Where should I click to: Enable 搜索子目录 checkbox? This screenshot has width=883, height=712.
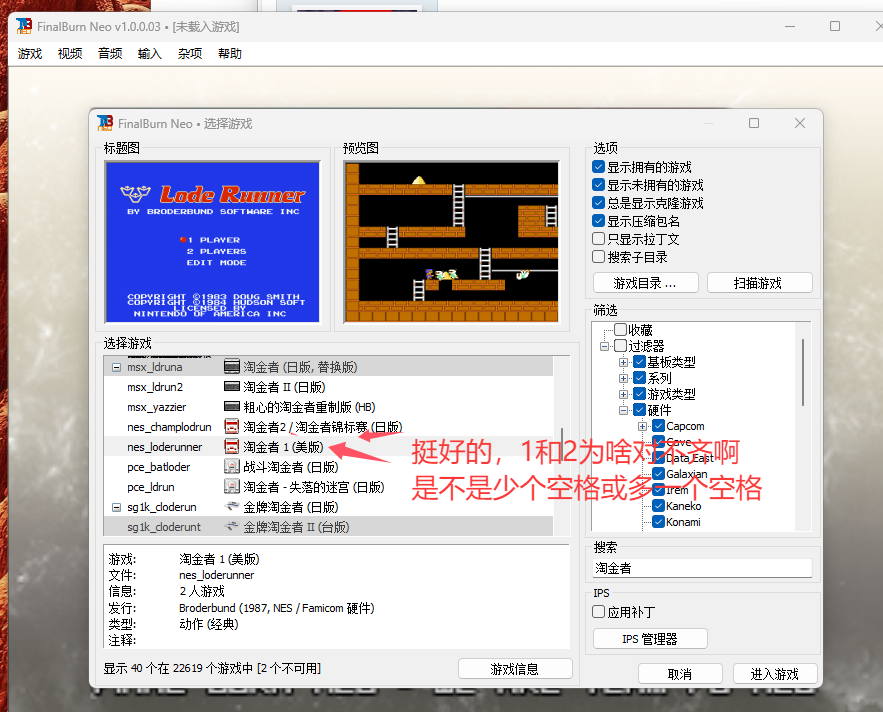click(599, 257)
